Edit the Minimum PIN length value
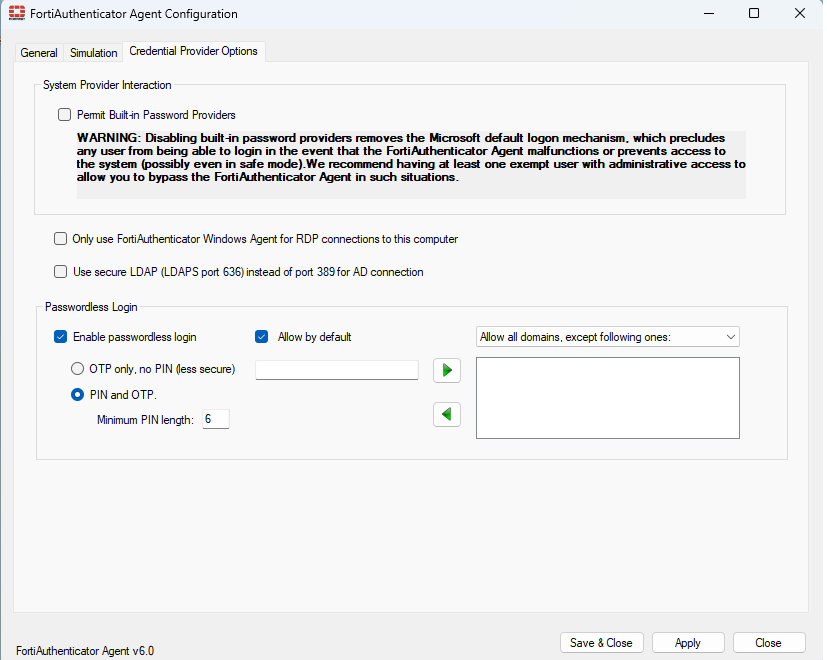The height and width of the screenshot is (660, 827). [x=215, y=418]
